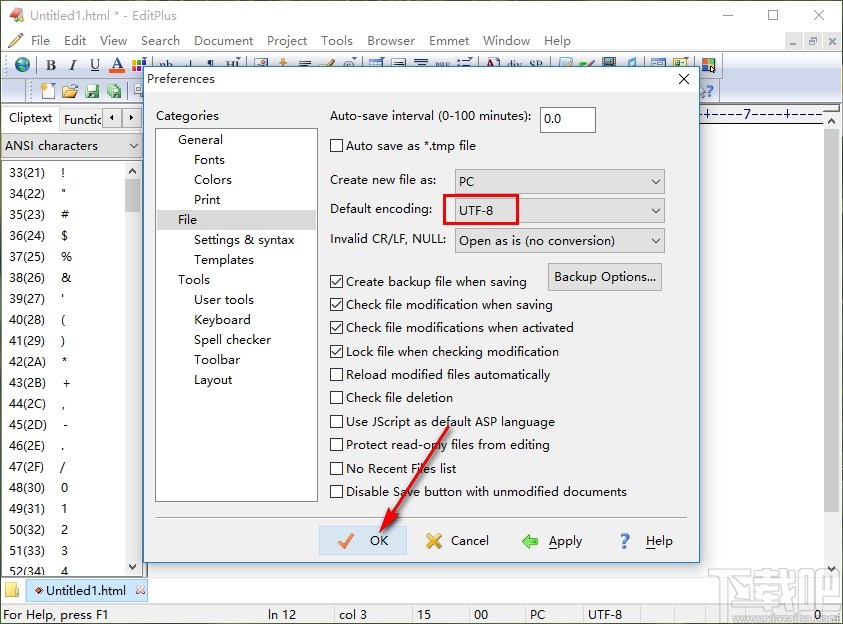
Task: Click the pencil icon in the menu bar
Action: click(16, 40)
